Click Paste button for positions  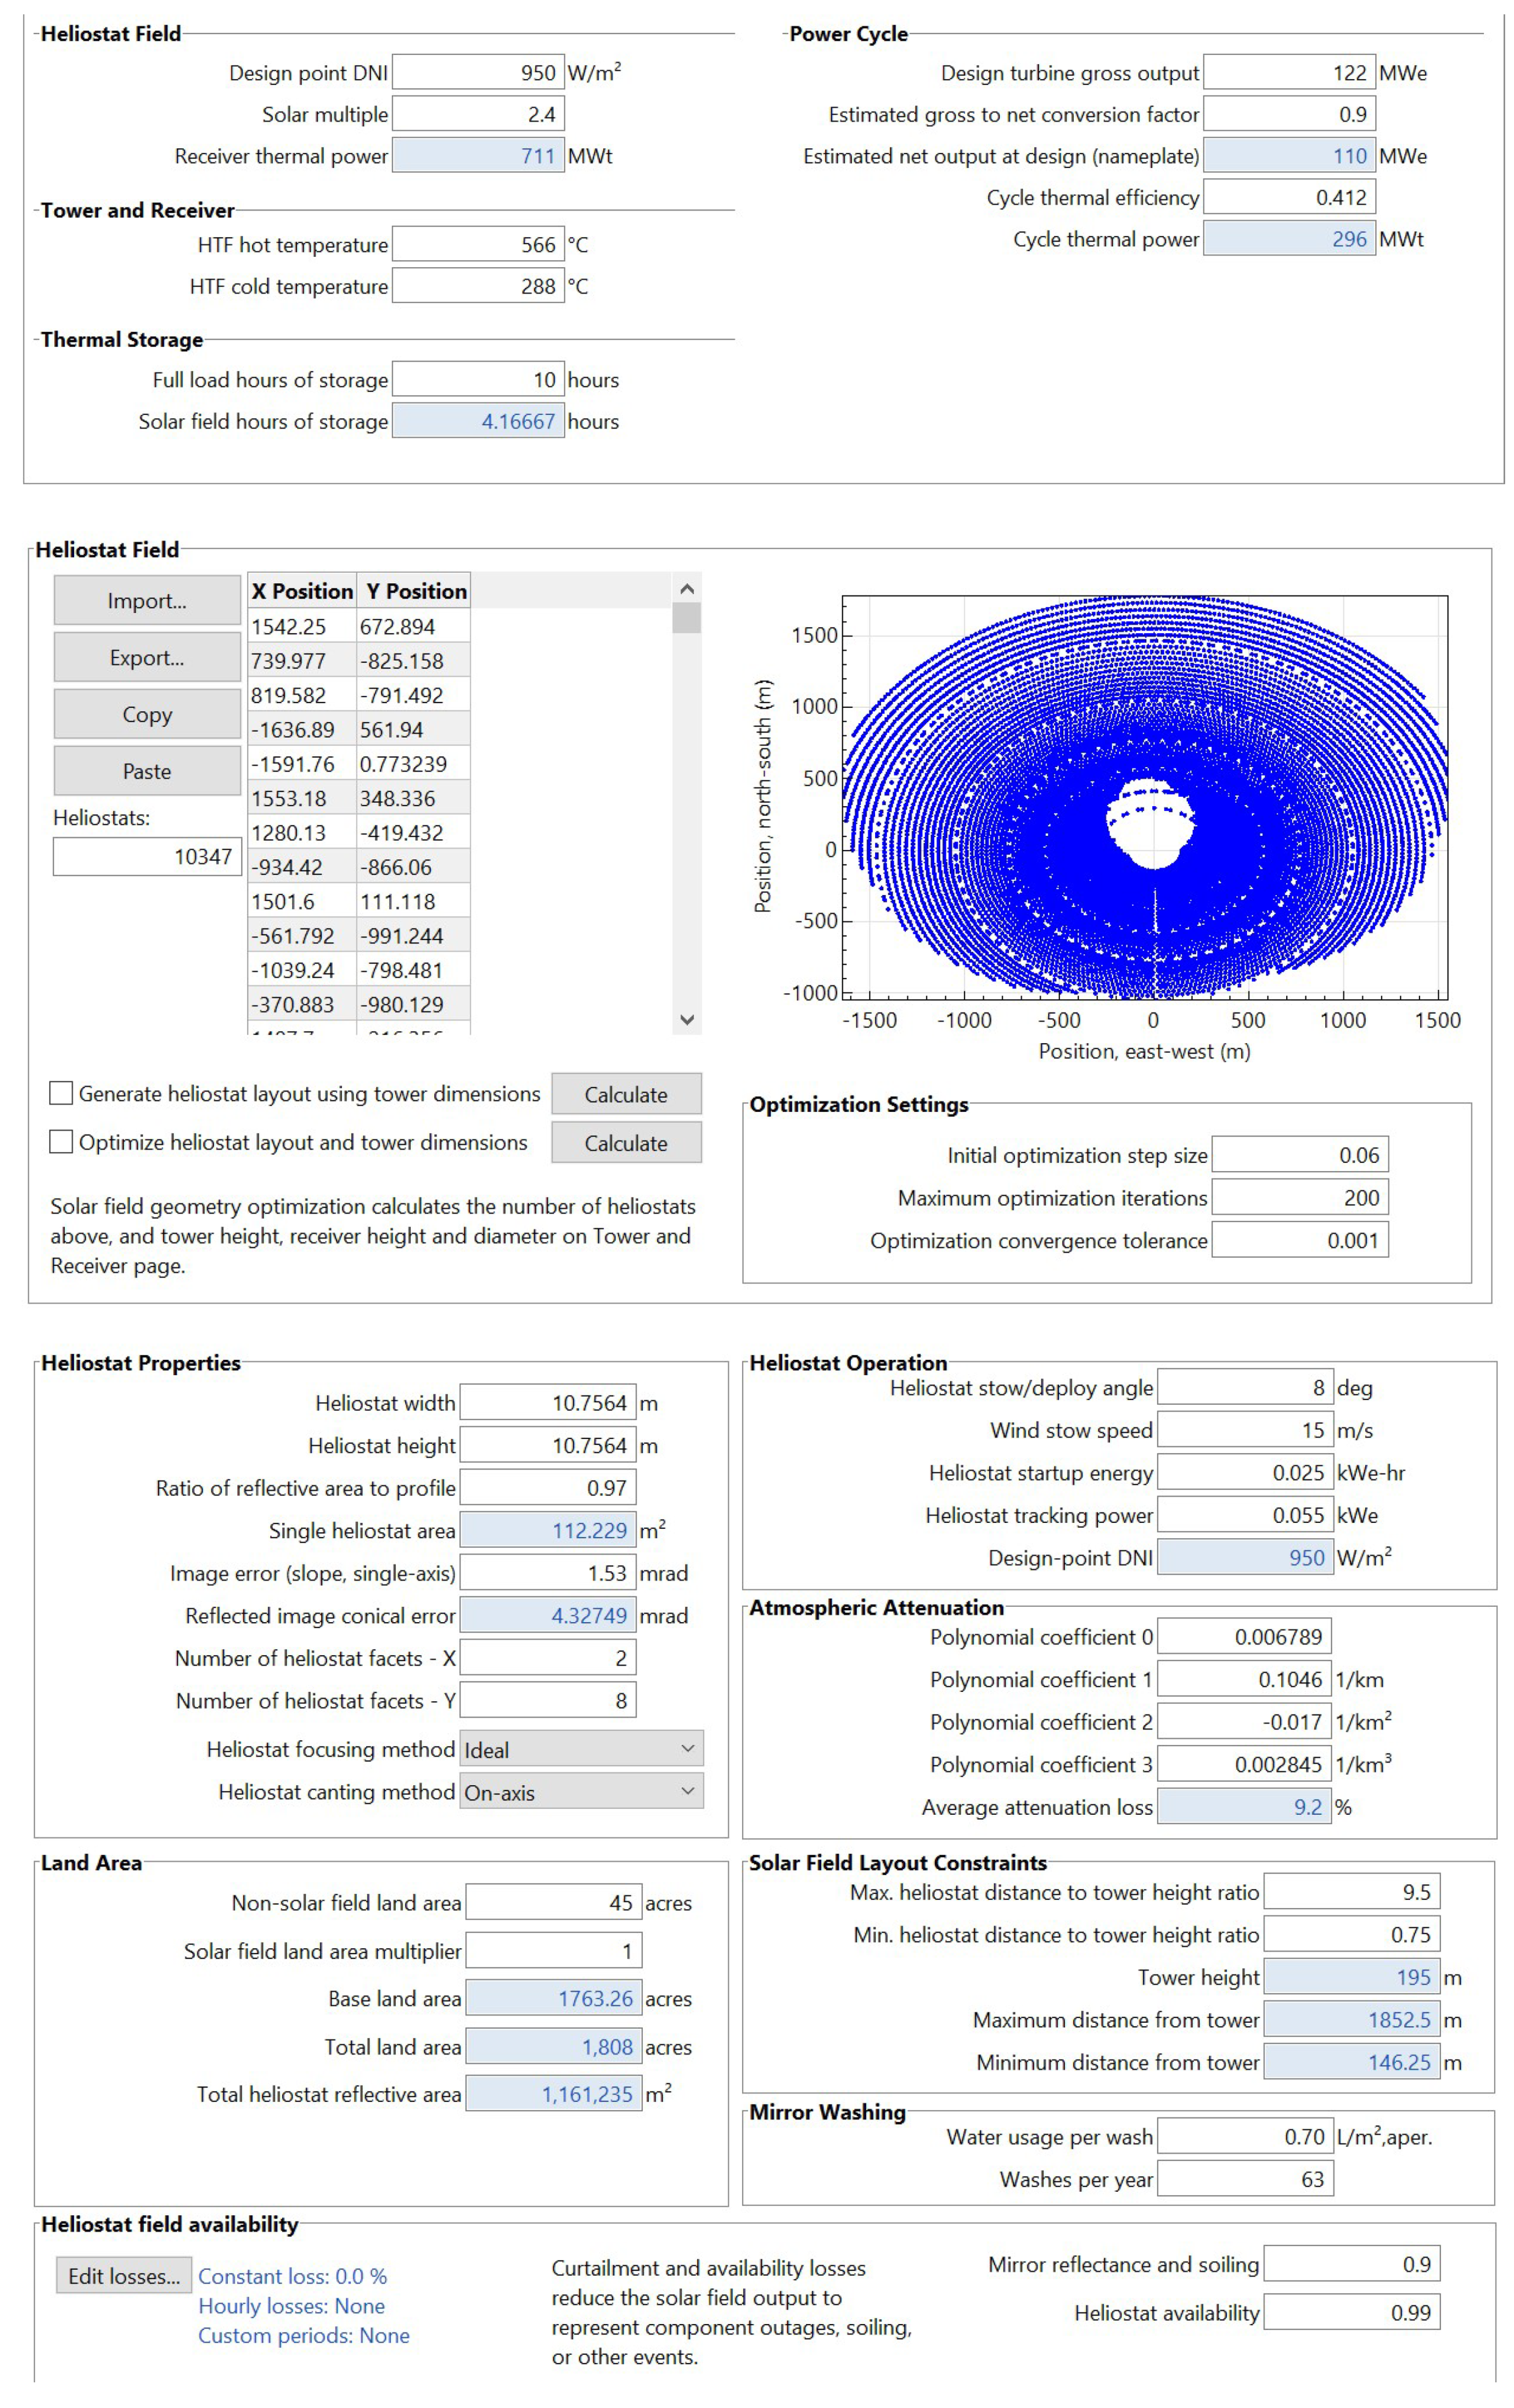pos(147,771)
